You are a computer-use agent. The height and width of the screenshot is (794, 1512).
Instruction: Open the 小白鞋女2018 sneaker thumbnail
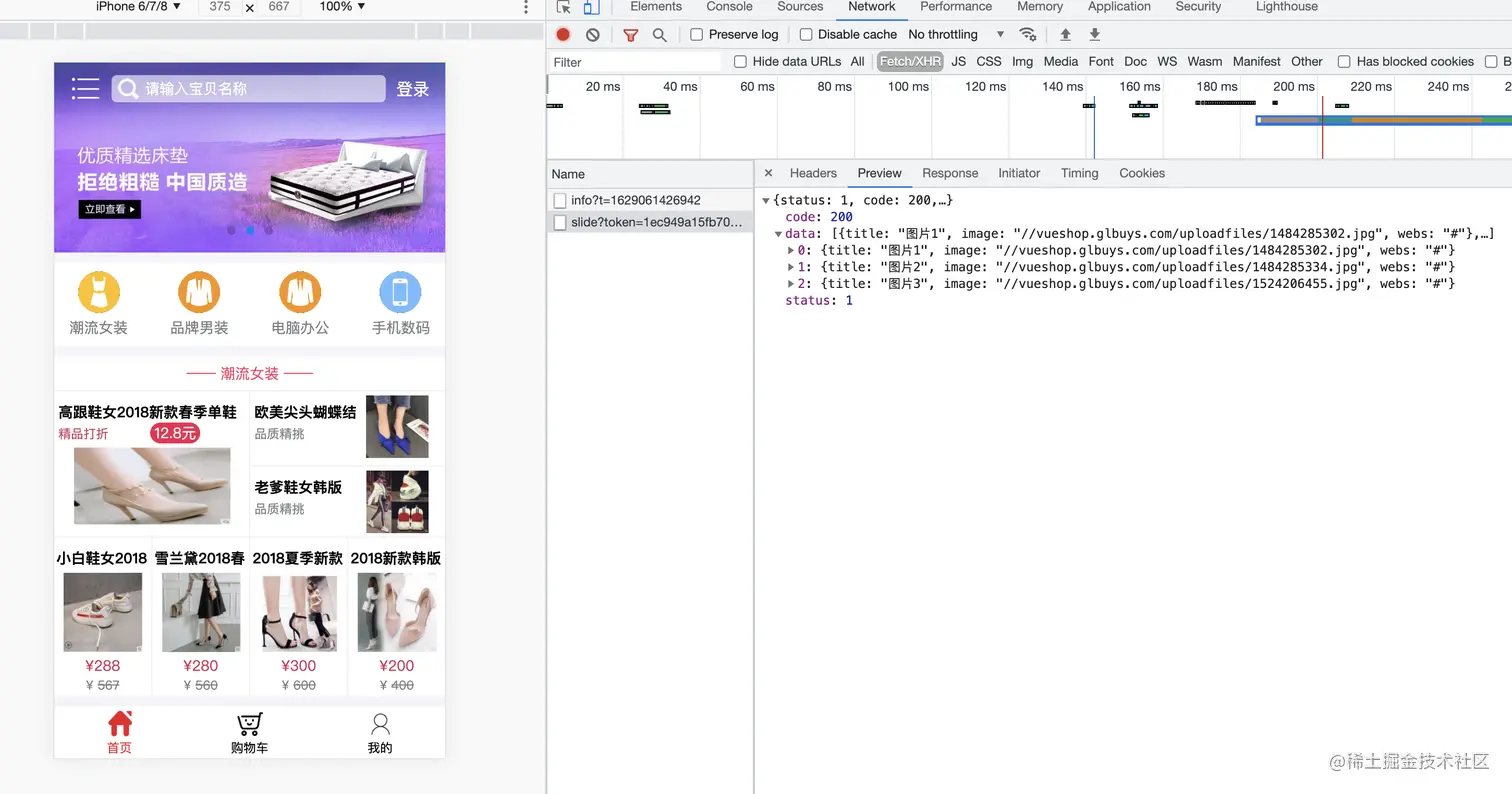(x=102, y=613)
